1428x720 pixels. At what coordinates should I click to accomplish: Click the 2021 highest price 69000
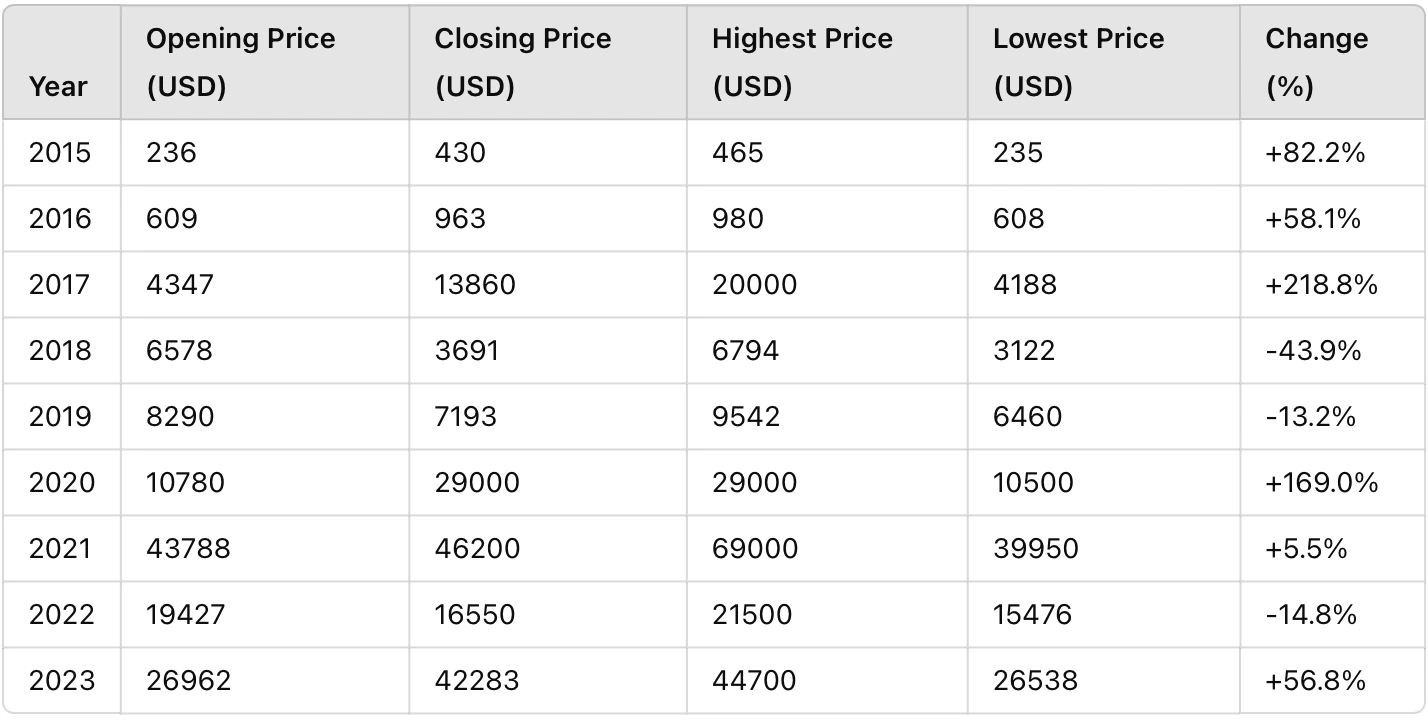pos(755,549)
